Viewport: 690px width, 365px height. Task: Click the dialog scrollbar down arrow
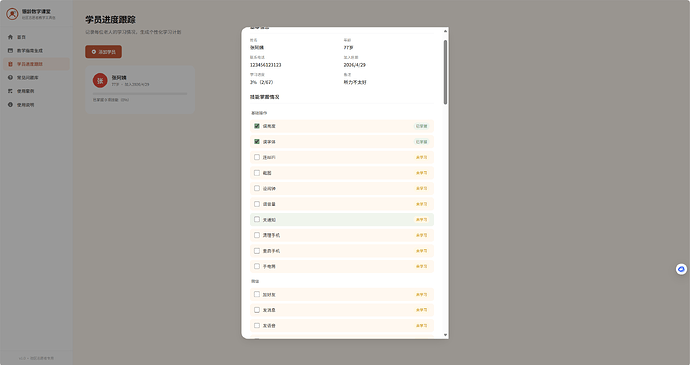[x=445, y=335]
